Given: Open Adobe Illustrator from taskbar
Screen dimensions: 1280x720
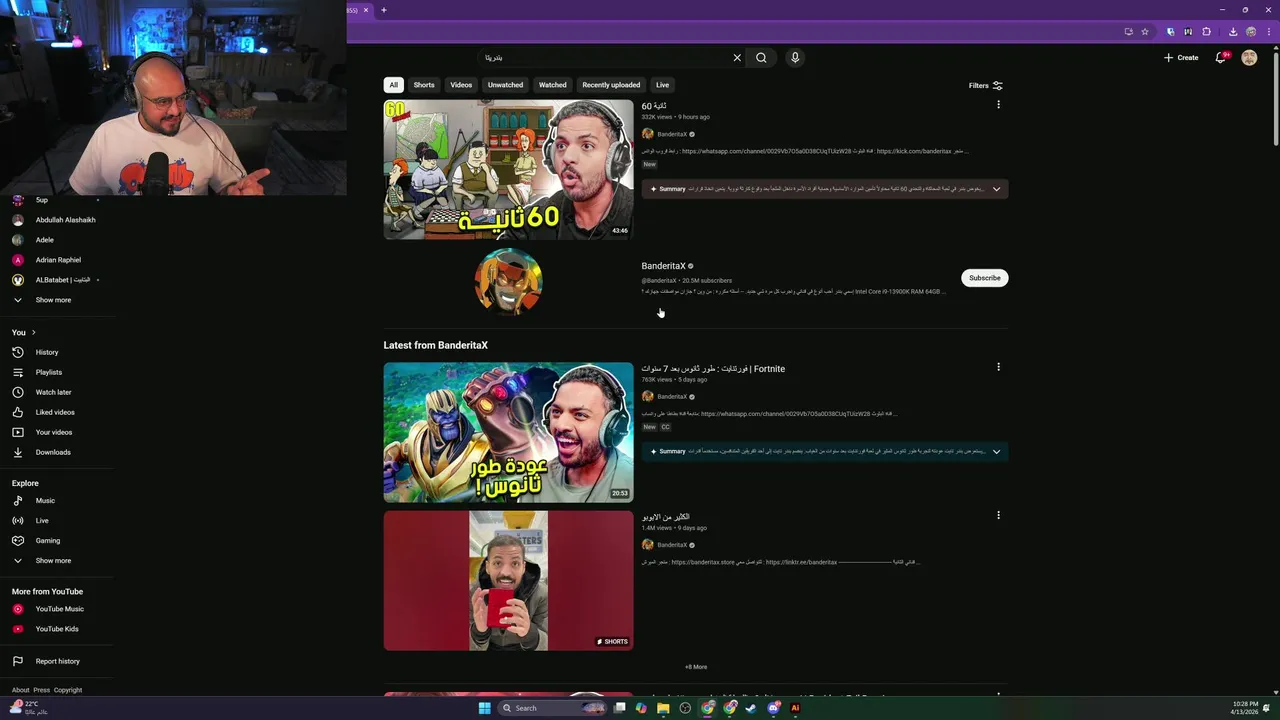Looking at the screenshot, I should tap(795, 708).
